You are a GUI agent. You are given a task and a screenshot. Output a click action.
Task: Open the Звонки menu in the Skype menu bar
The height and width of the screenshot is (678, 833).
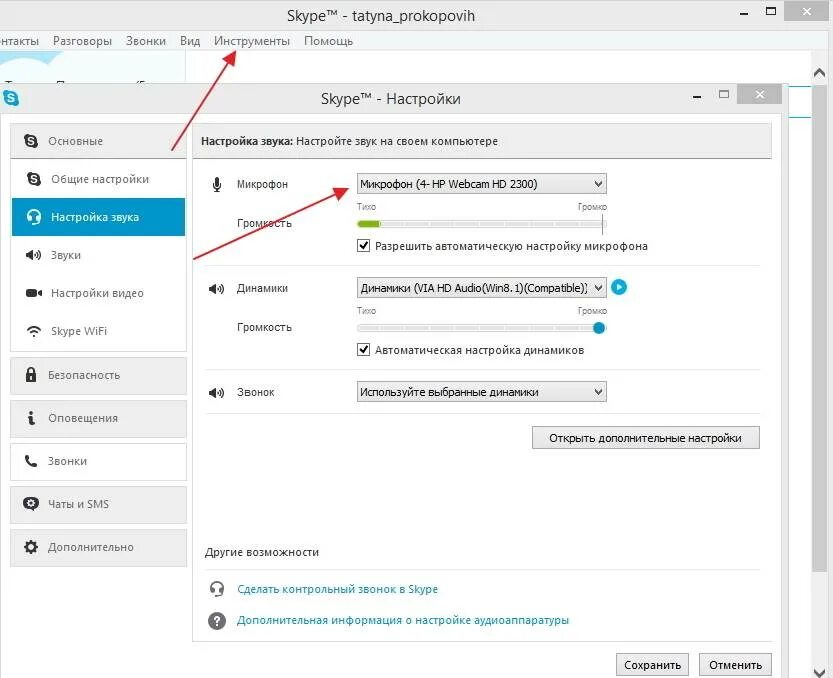coord(146,41)
